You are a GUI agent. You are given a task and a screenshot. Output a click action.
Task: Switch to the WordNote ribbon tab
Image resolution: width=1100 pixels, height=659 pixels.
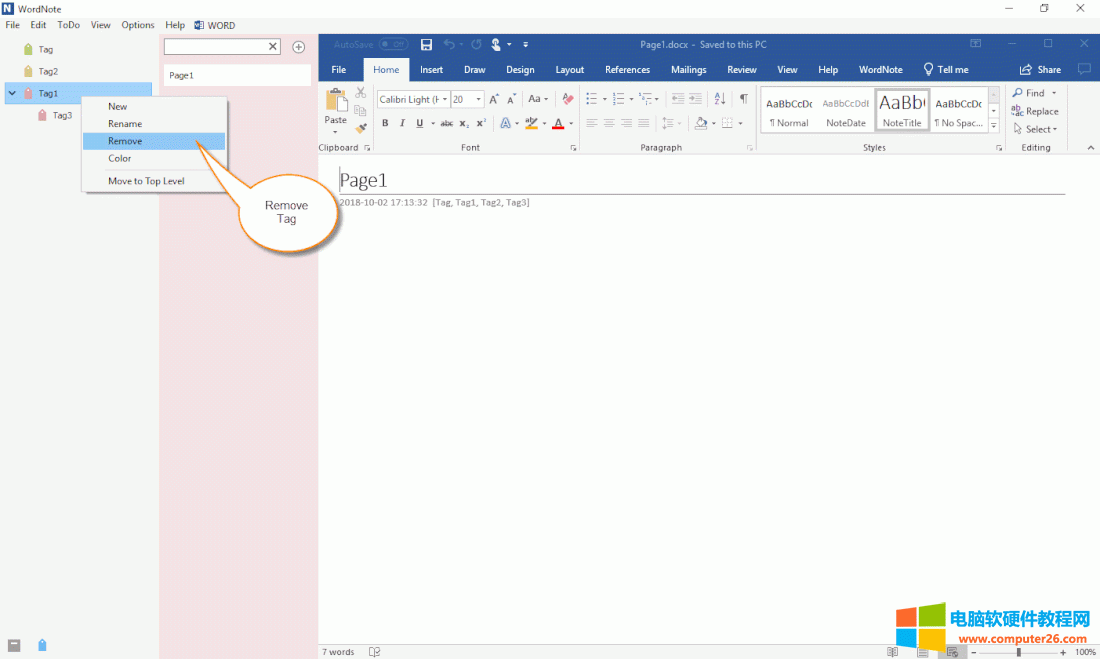[880, 70]
